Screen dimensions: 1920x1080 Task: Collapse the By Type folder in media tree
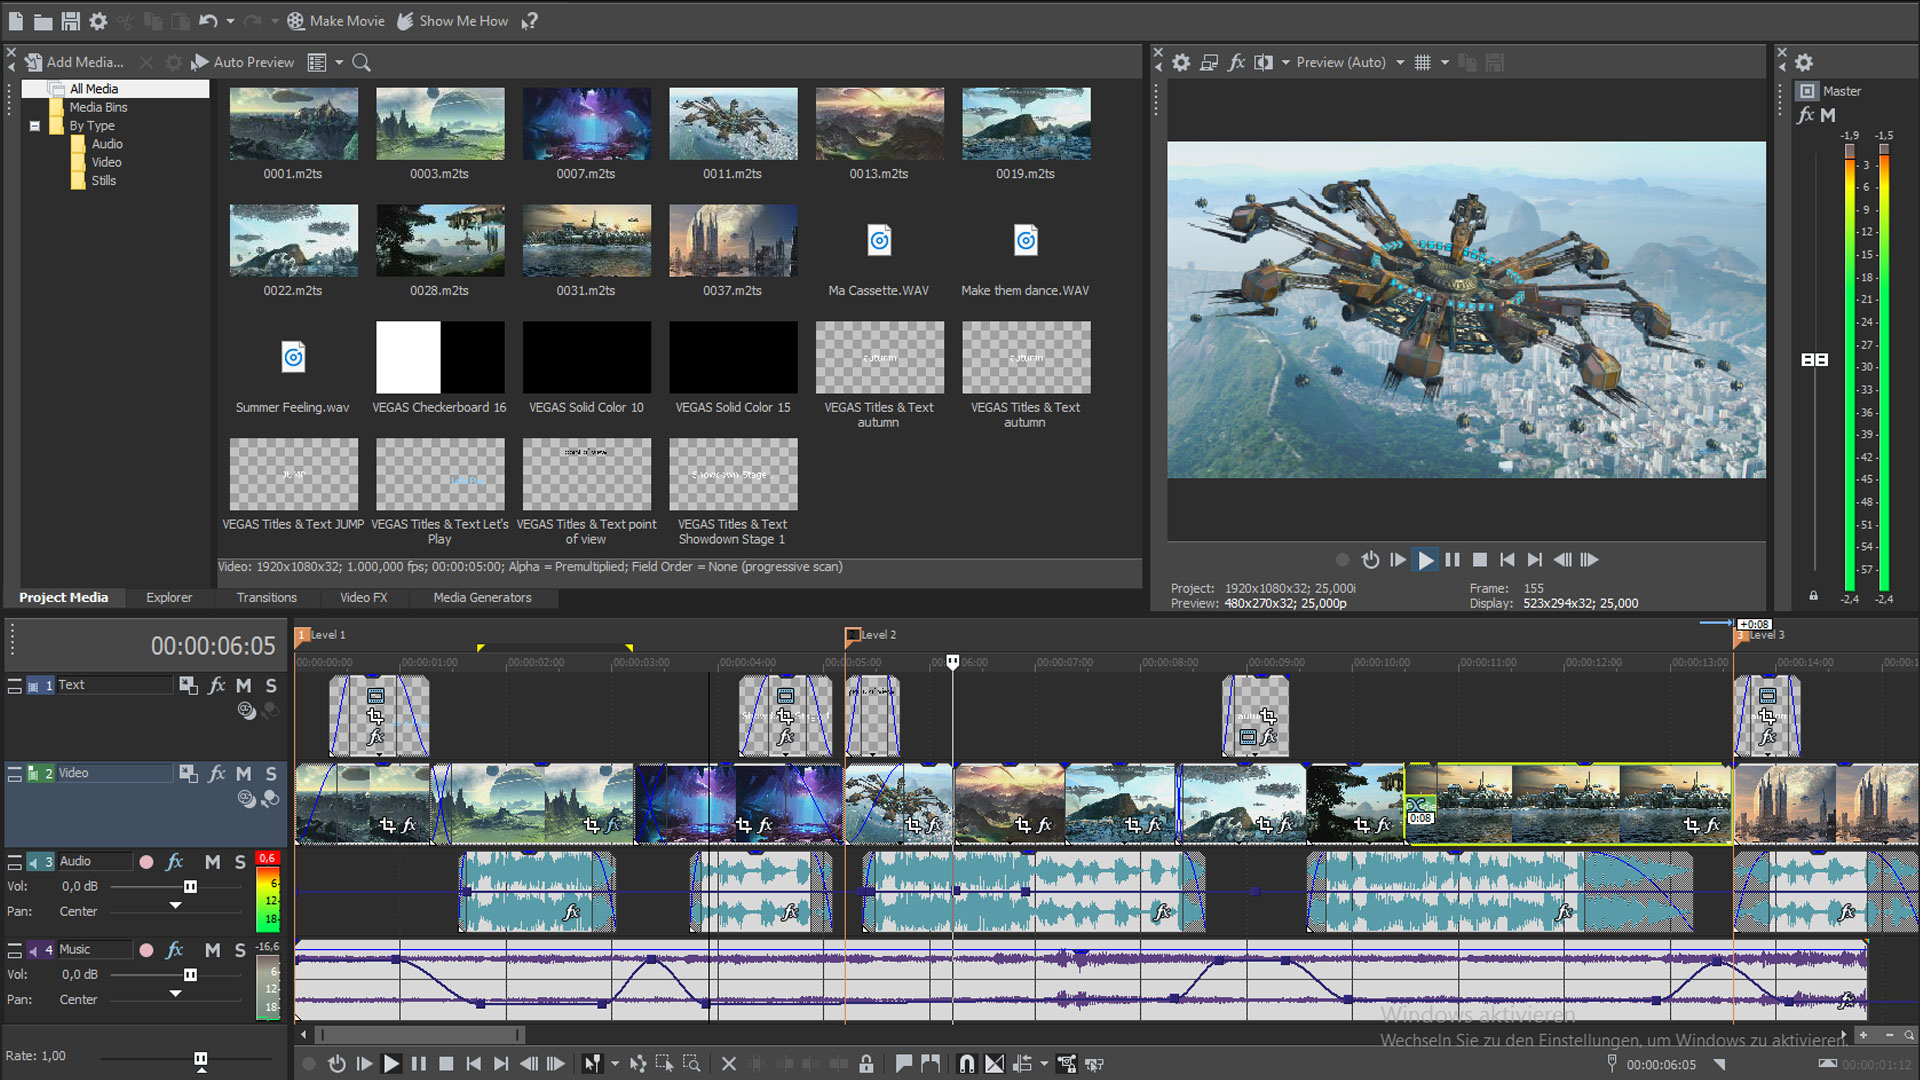33,125
